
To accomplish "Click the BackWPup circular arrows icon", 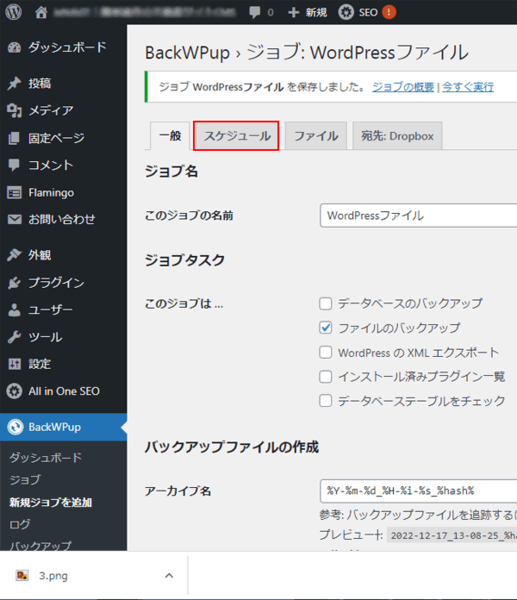I will tap(15, 427).
